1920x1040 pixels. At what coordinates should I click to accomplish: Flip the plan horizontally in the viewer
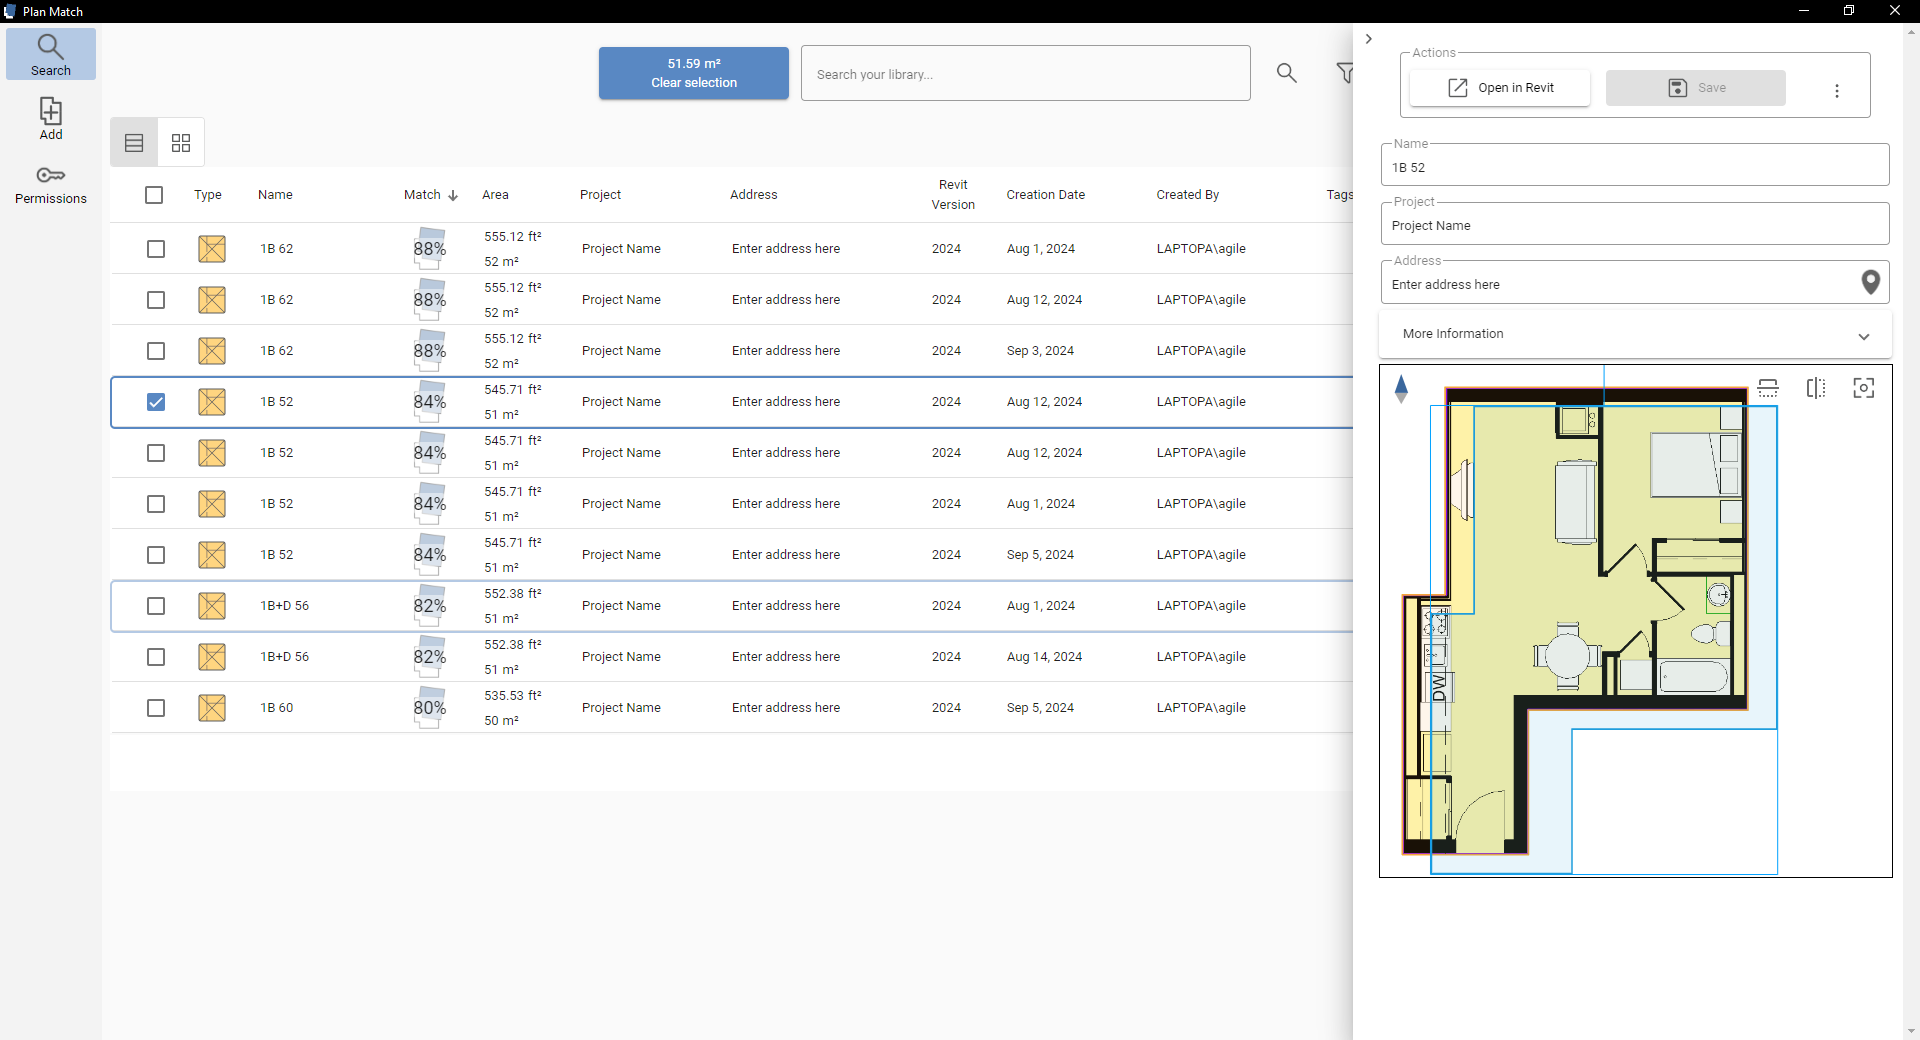(x=1816, y=388)
